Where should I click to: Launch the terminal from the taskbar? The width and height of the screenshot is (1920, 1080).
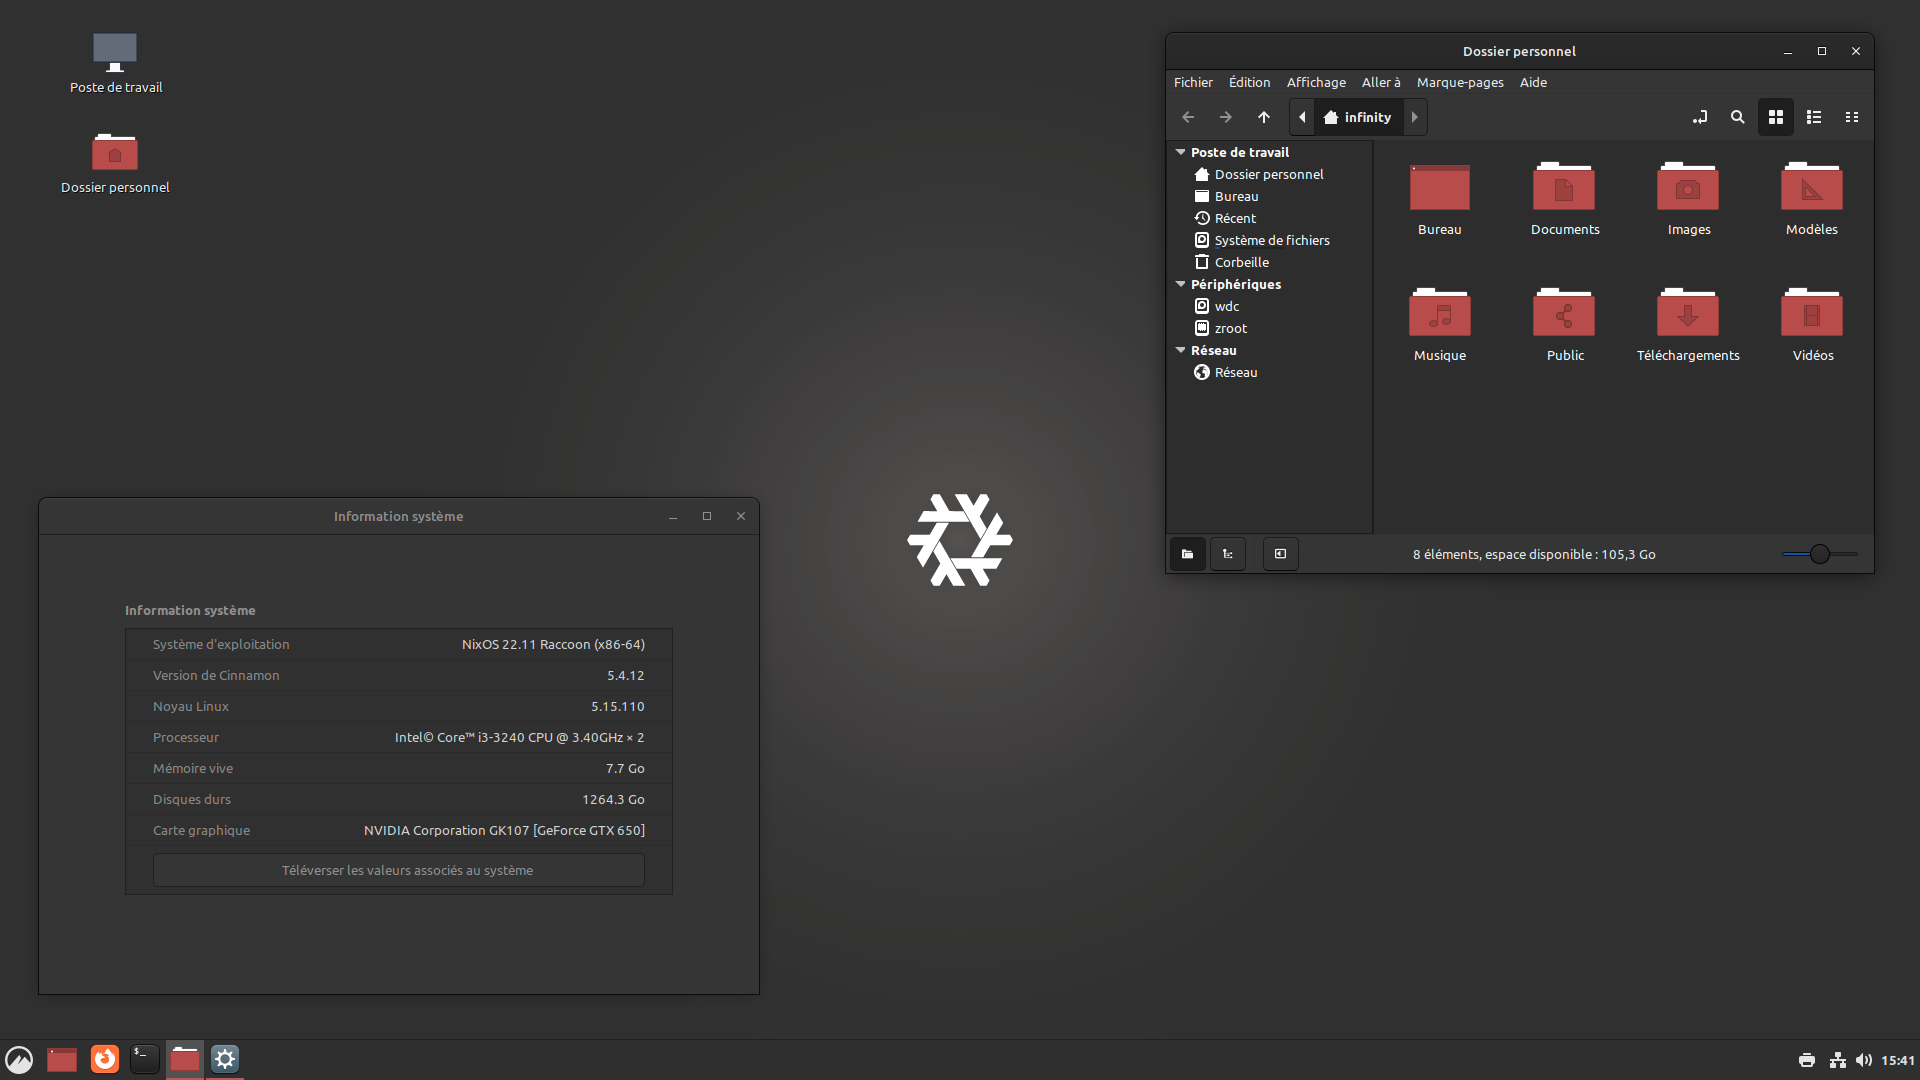[145, 1059]
